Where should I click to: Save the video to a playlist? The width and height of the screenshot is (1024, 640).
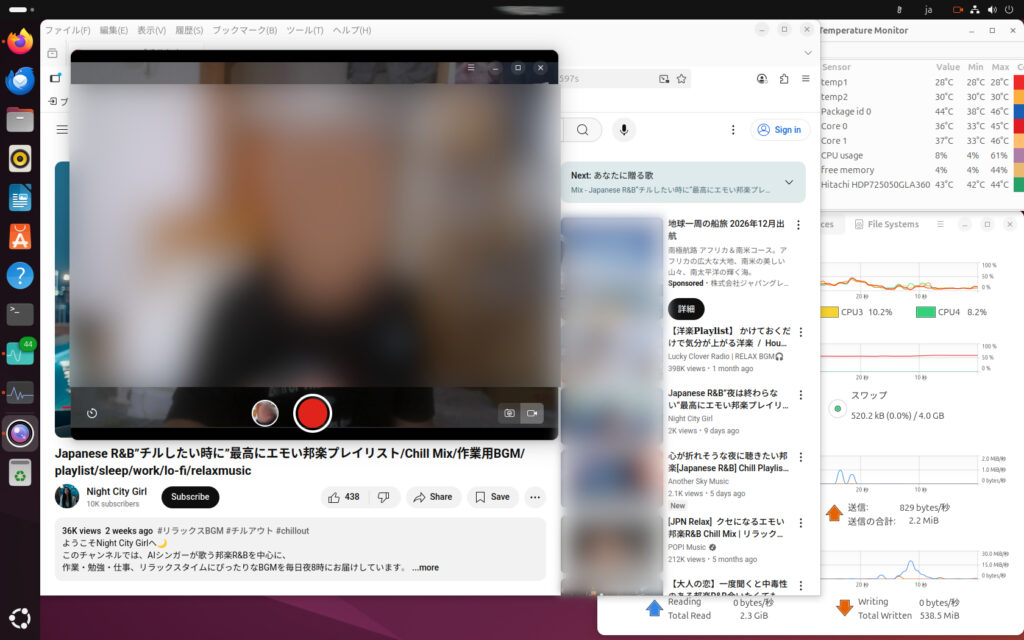(493, 497)
